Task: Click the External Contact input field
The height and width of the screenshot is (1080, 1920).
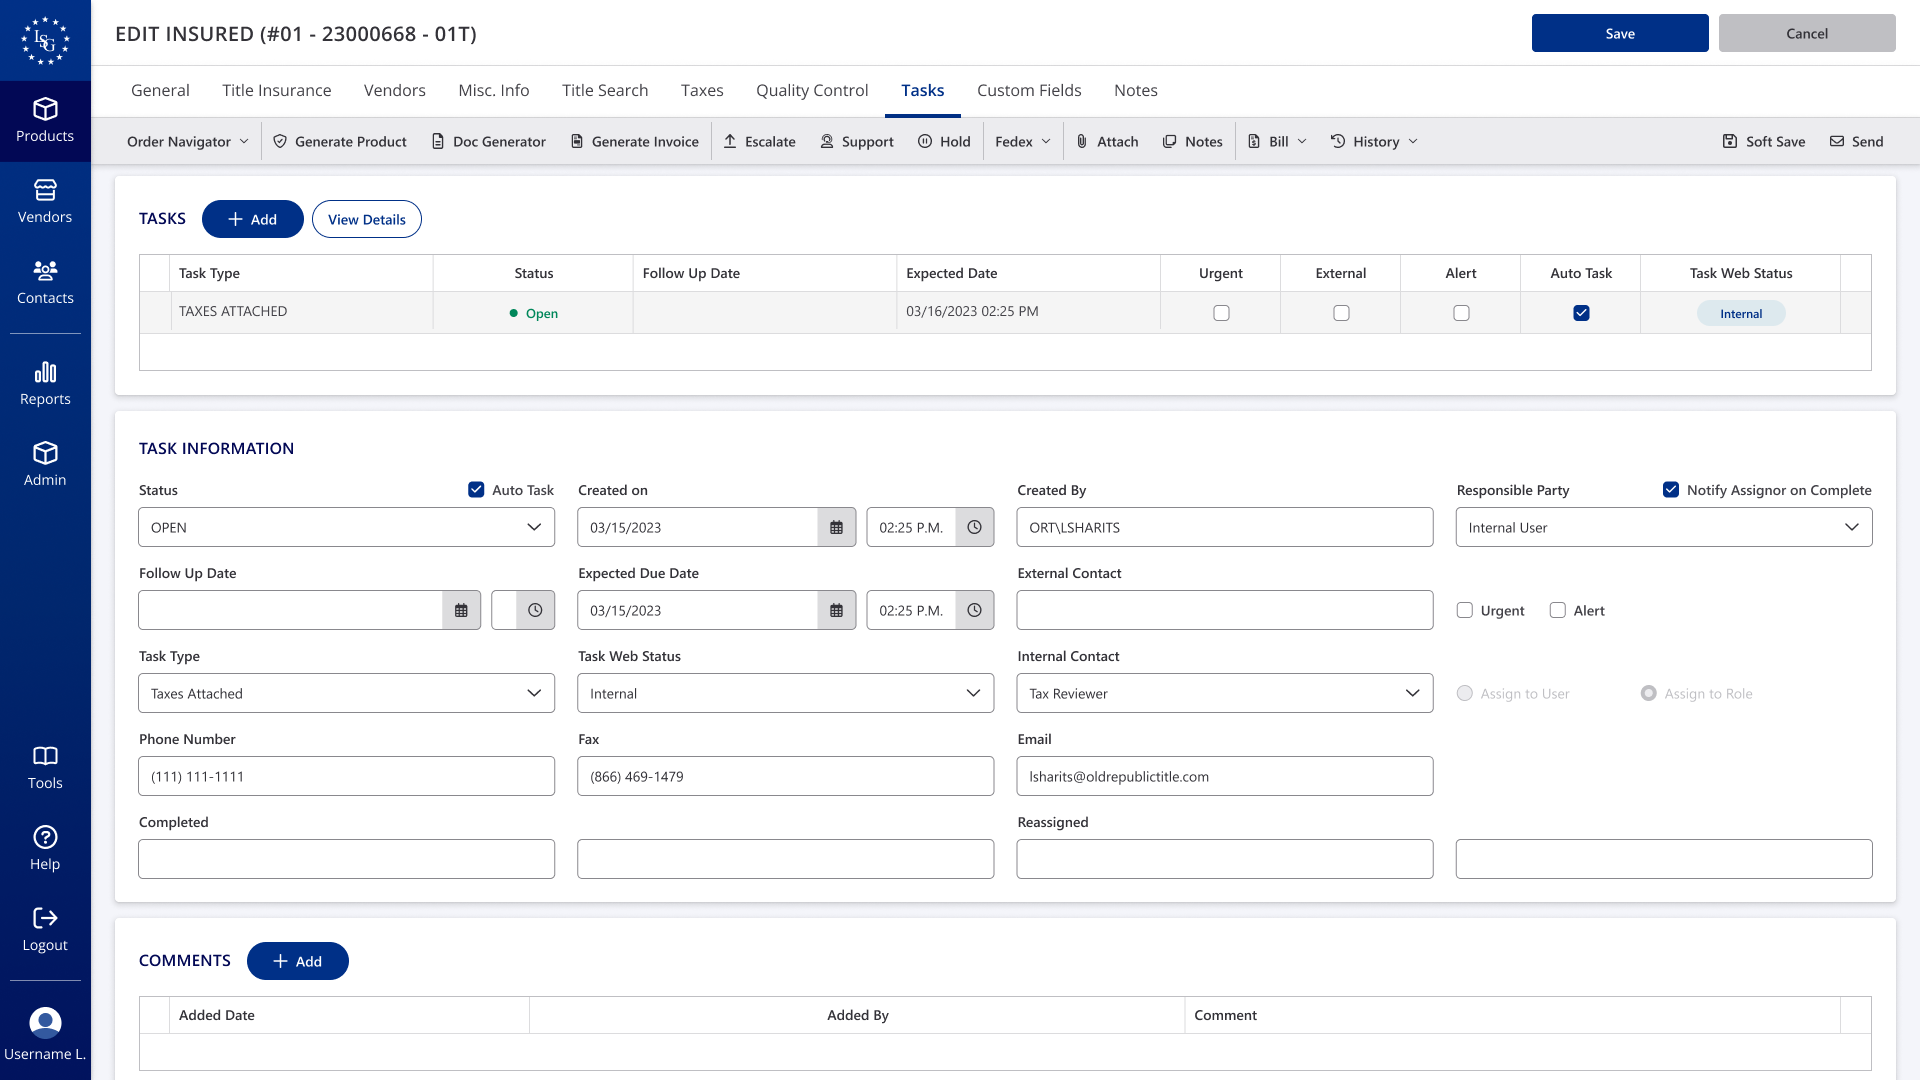Action: pyautogui.click(x=1225, y=610)
